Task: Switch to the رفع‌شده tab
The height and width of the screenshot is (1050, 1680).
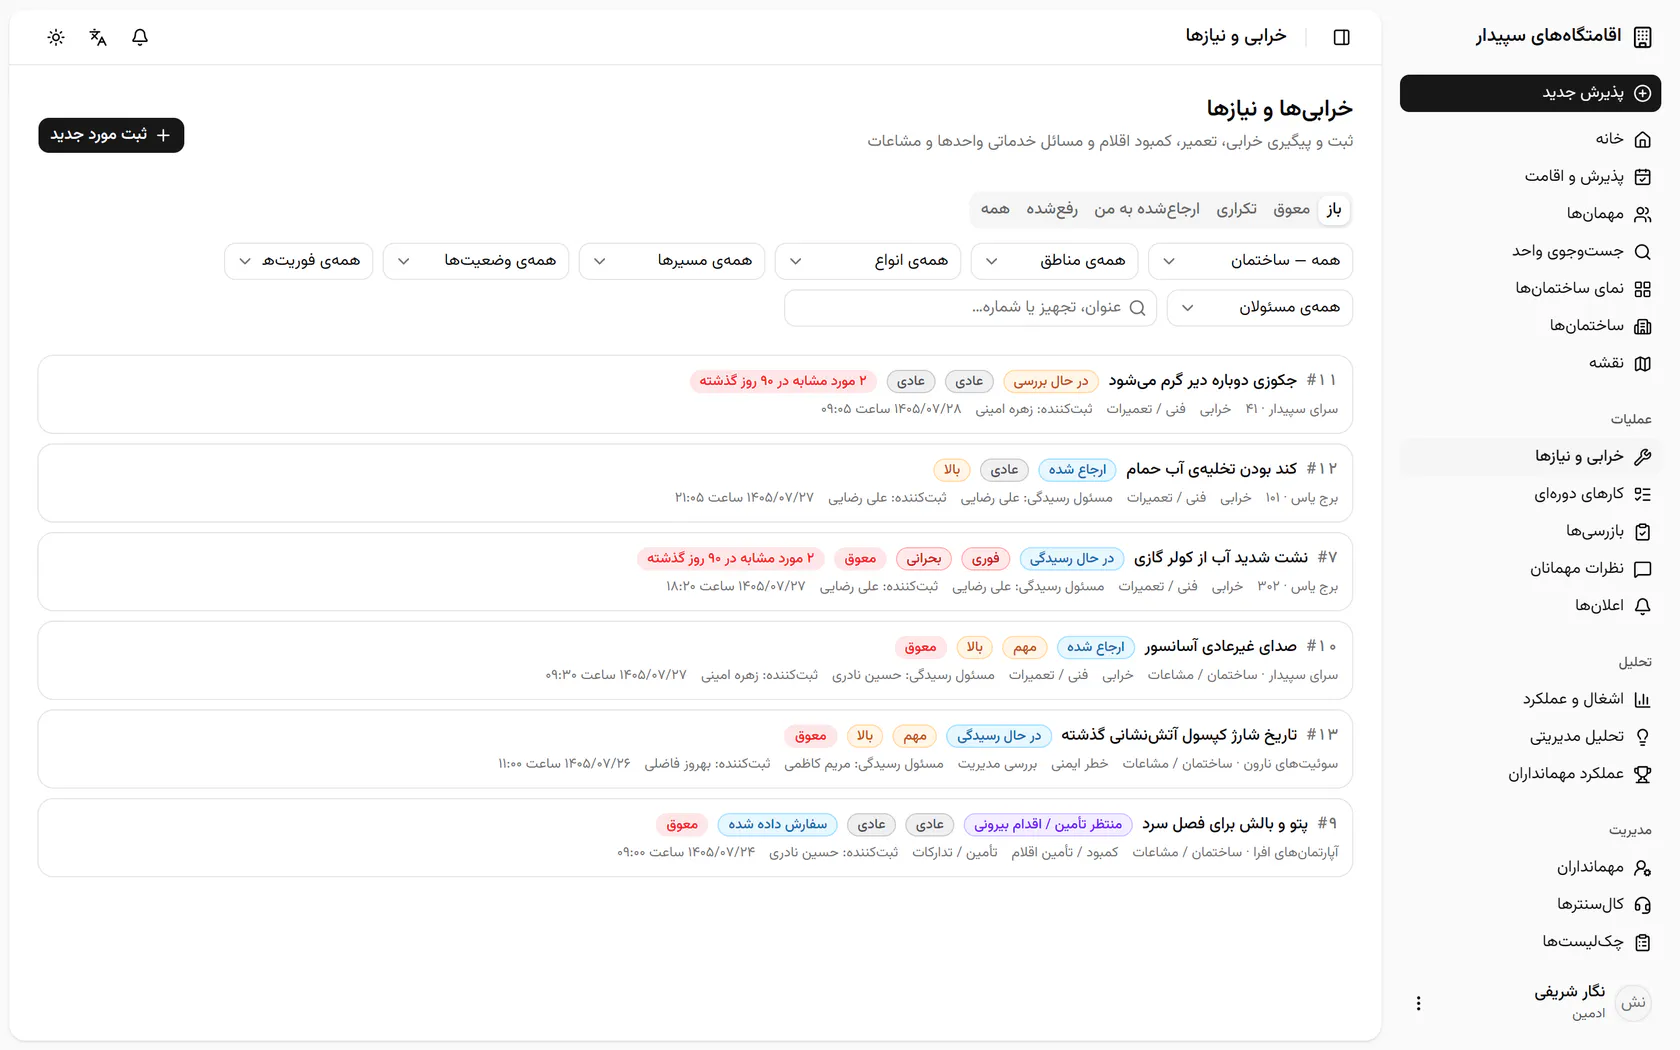Action: (1052, 209)
